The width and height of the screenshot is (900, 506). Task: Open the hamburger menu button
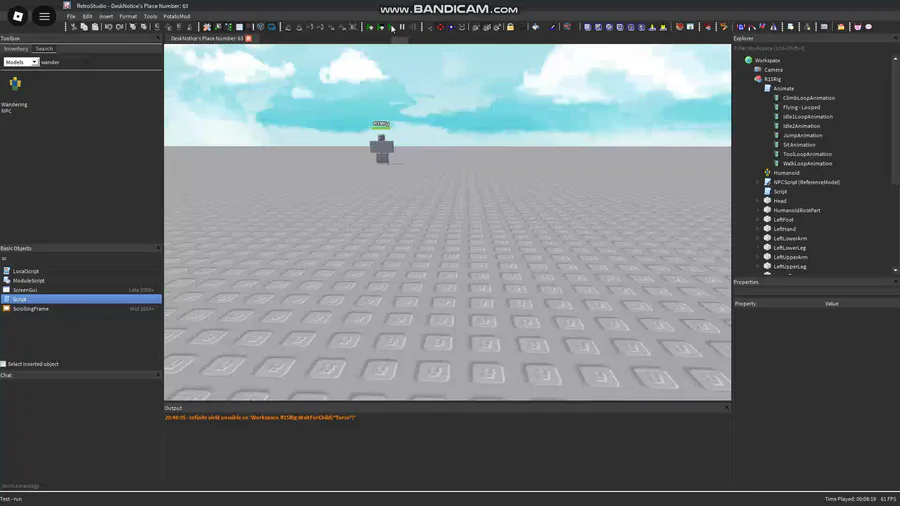44,16
